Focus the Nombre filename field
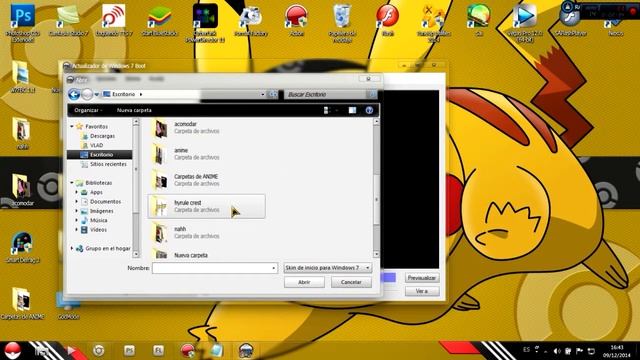 point(211,268)
